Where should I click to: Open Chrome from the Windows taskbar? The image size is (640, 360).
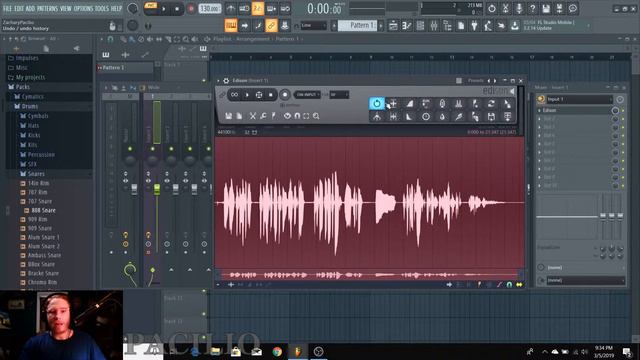[277, 351]
